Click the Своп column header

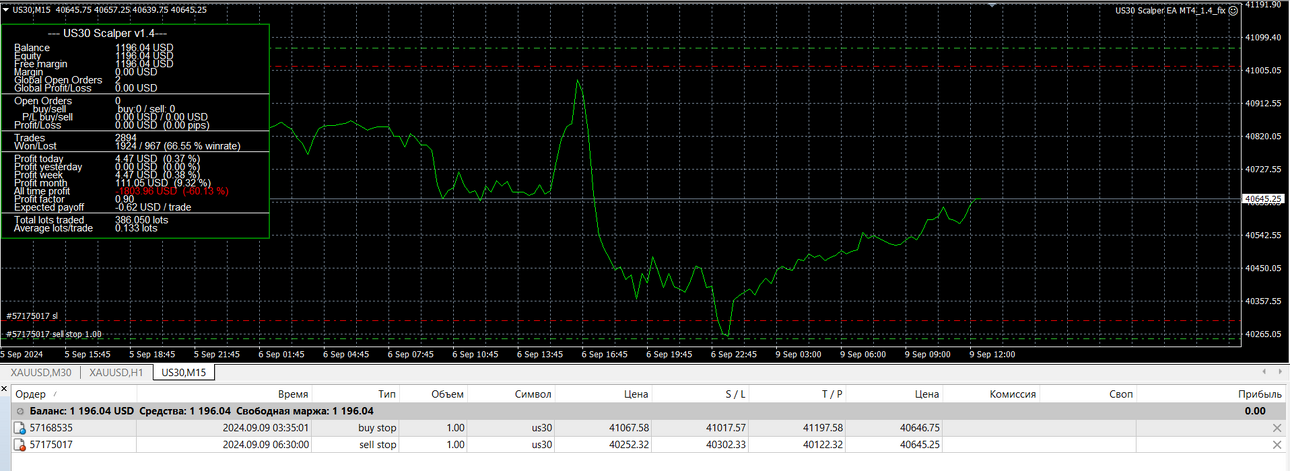1121,394
